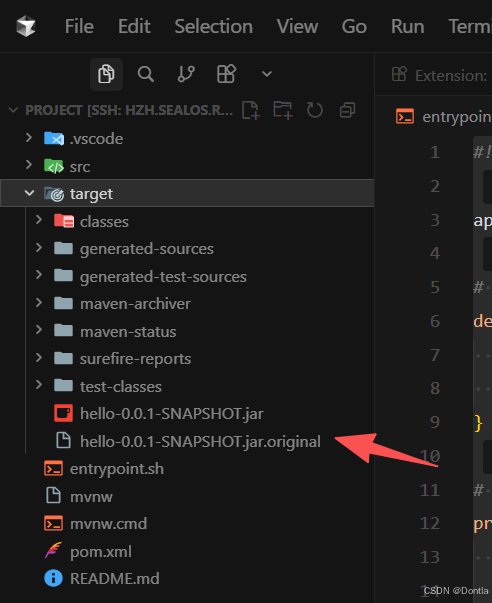Click New Folder icon in explorer
The height and width of the screenshot is (603, 492).
(x=283, y=110)
